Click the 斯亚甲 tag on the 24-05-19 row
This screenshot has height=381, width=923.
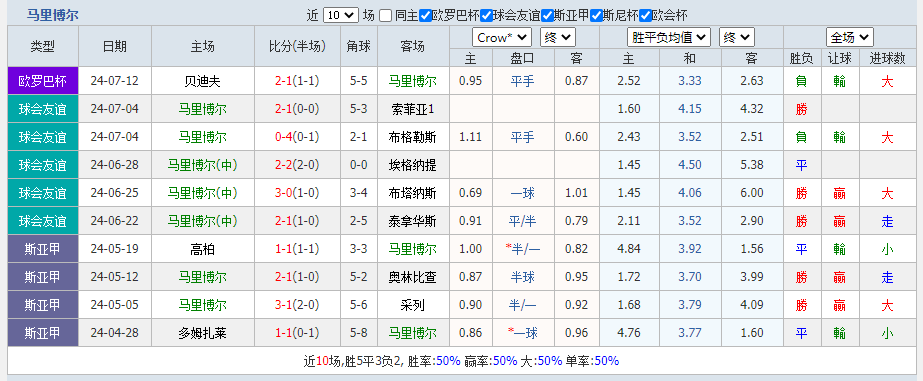[43, 249]
